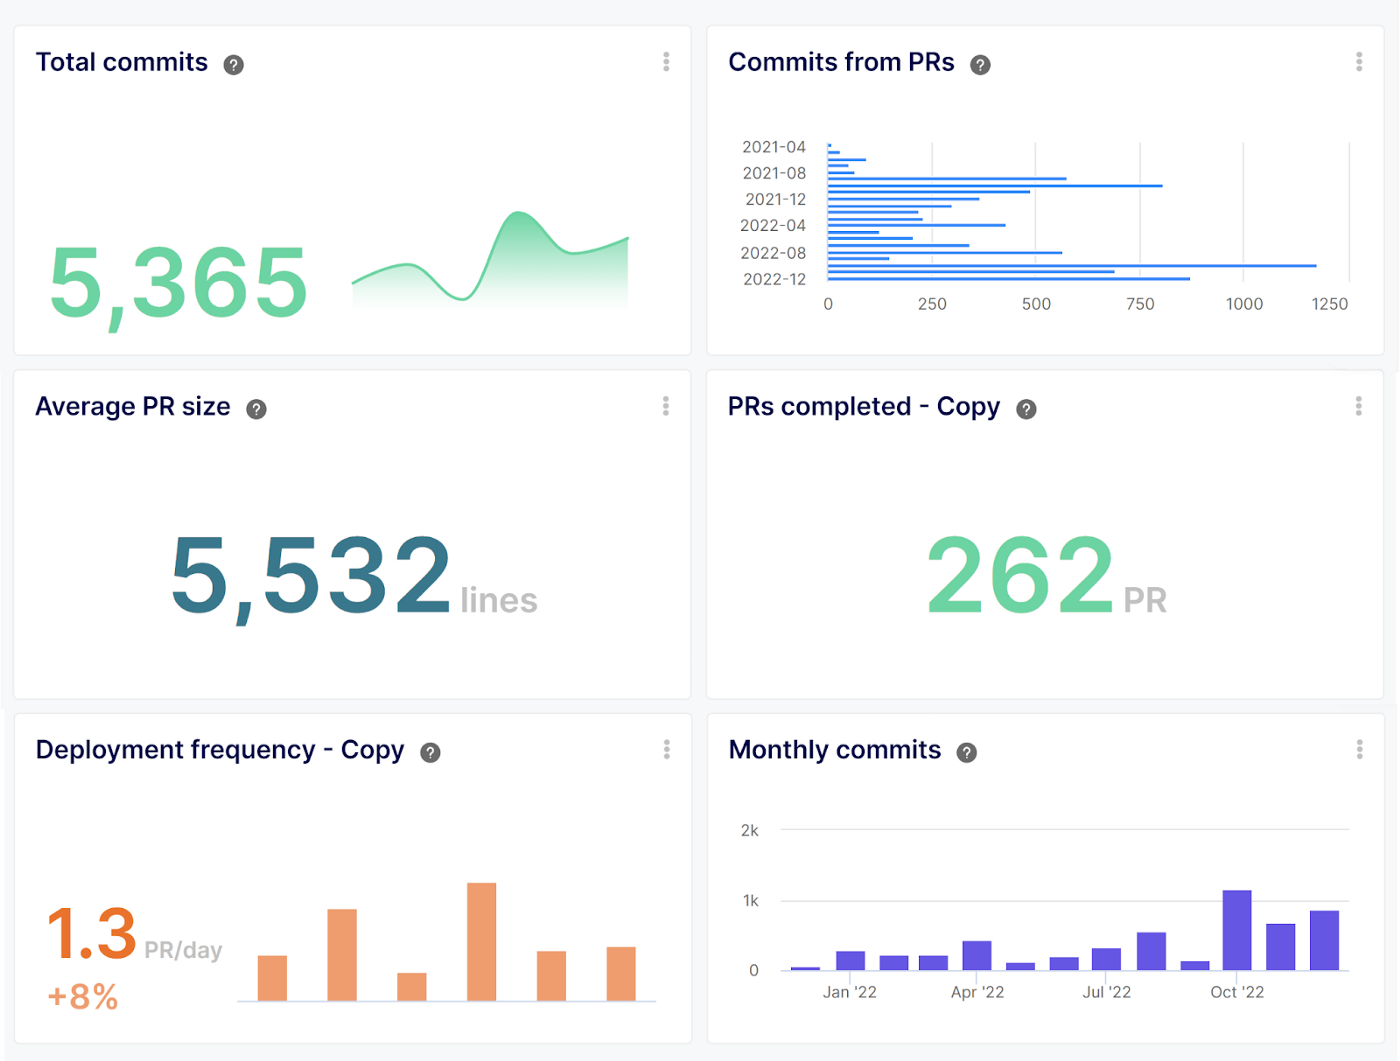Click the 262 PR completed value
The image size is (1400, 1061).
[x=1019, y=575]
